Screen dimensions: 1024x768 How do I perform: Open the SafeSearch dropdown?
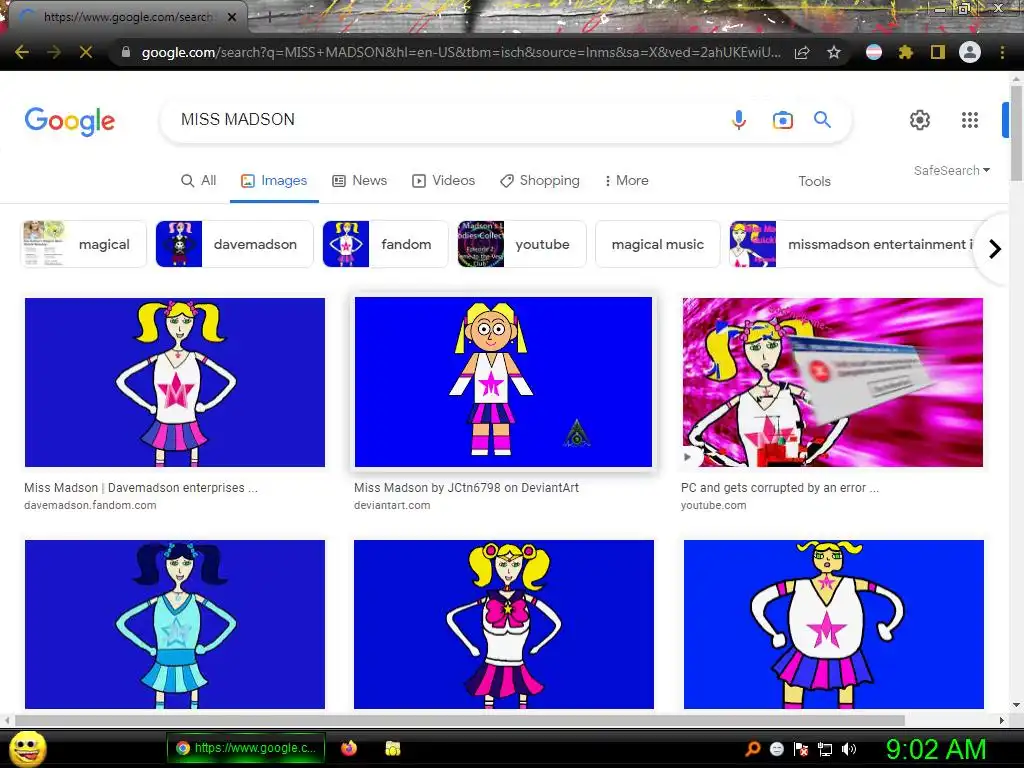pyautogui.click(x=952, y=170)
